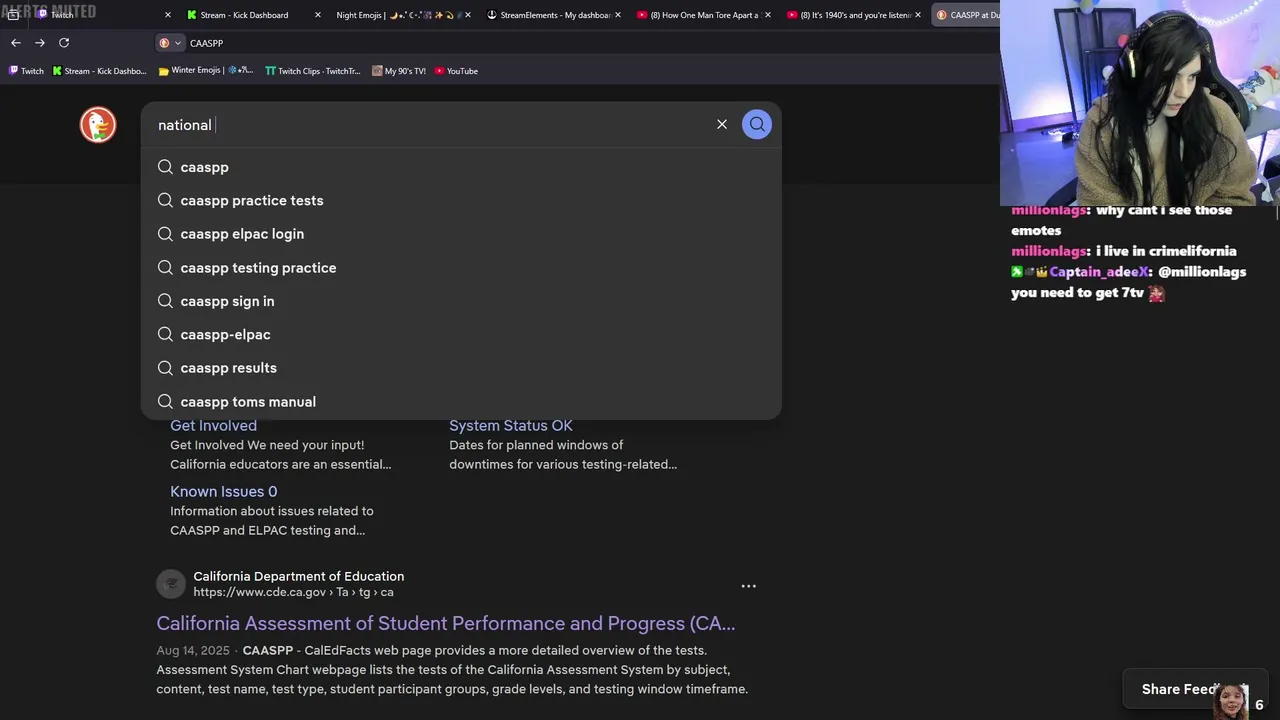Open the Twitch bookmark
Viewport: 1280px width, 720px height.
[x=26, y=71]
